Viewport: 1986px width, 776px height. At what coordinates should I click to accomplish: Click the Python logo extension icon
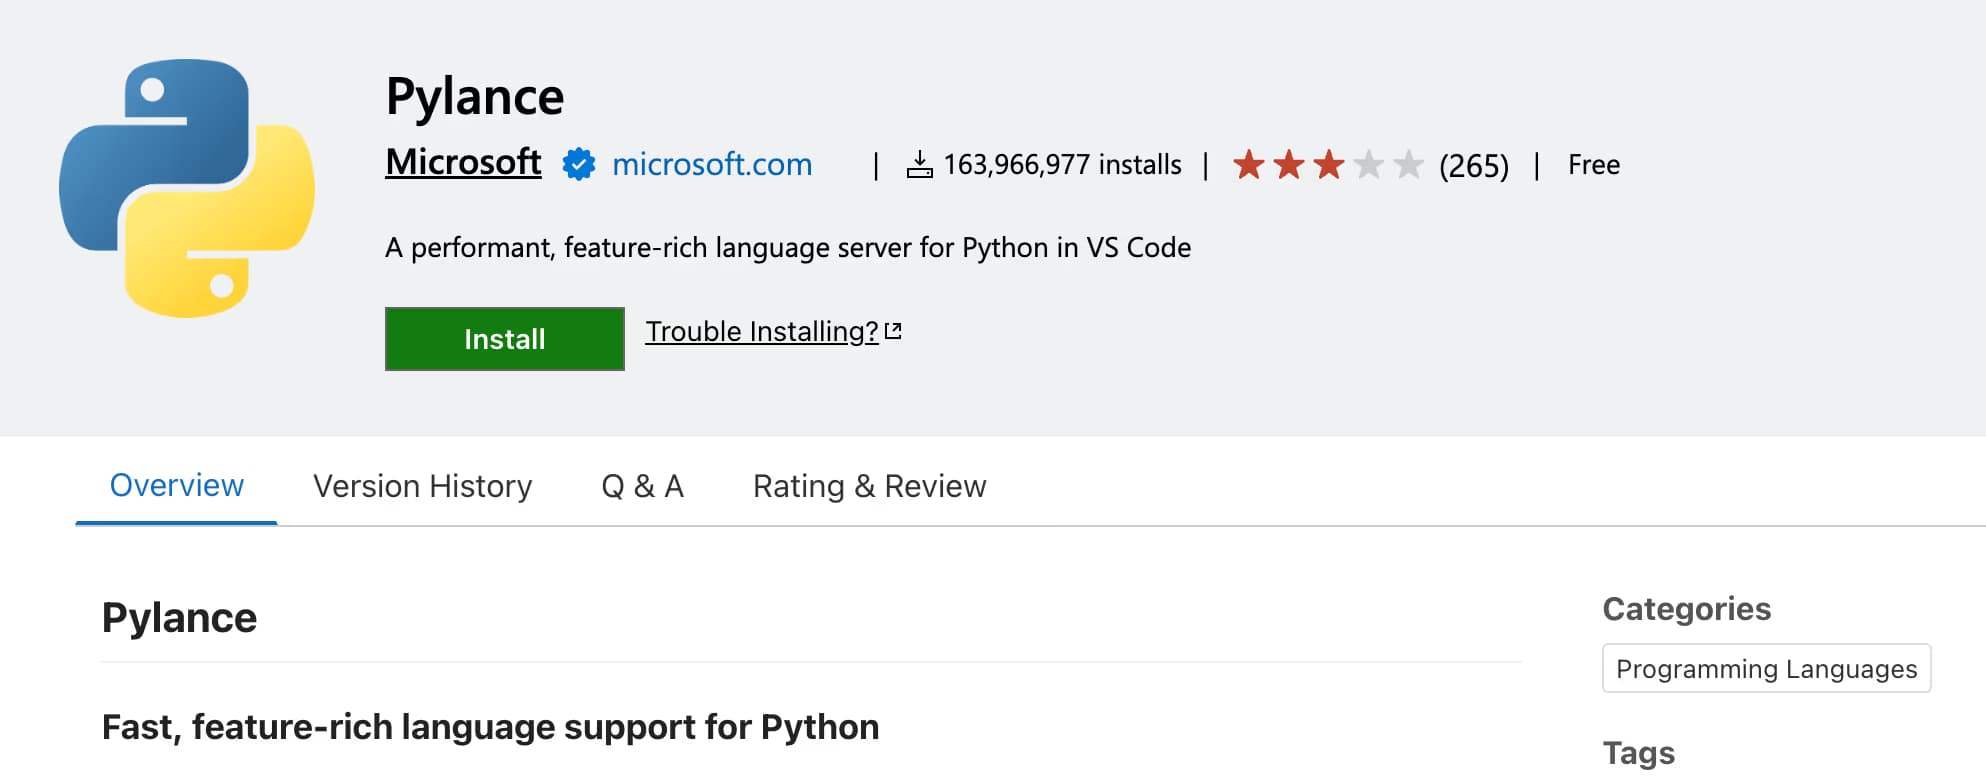click(x=187, y=188)
